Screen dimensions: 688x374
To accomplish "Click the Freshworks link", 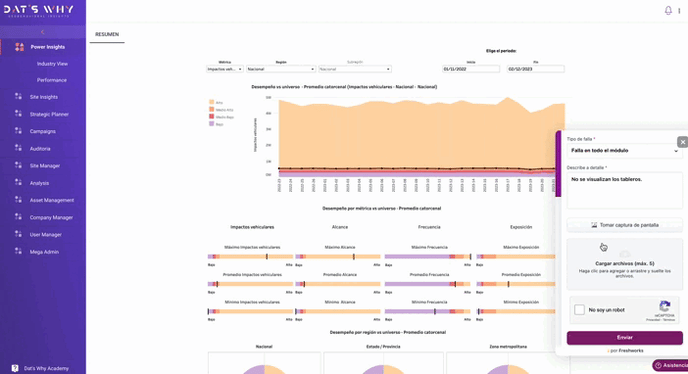I will point(631,351).
